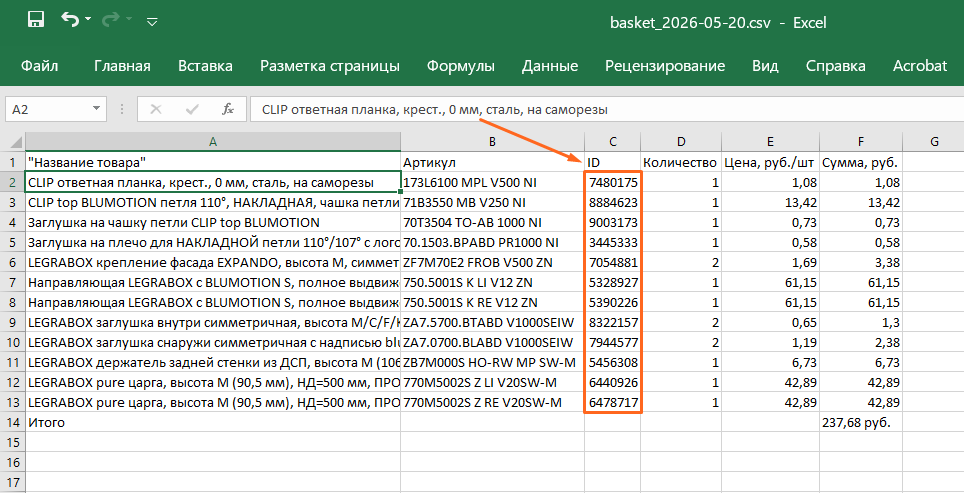Select ID cell 9003173
Viewport: 964px width, 493px height.
click(x=612, y=223)
